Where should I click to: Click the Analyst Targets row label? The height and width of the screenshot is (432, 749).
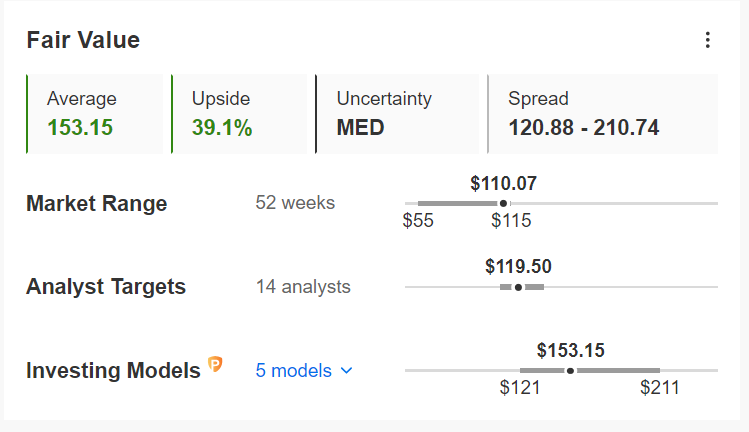click(x=106, y=287)
